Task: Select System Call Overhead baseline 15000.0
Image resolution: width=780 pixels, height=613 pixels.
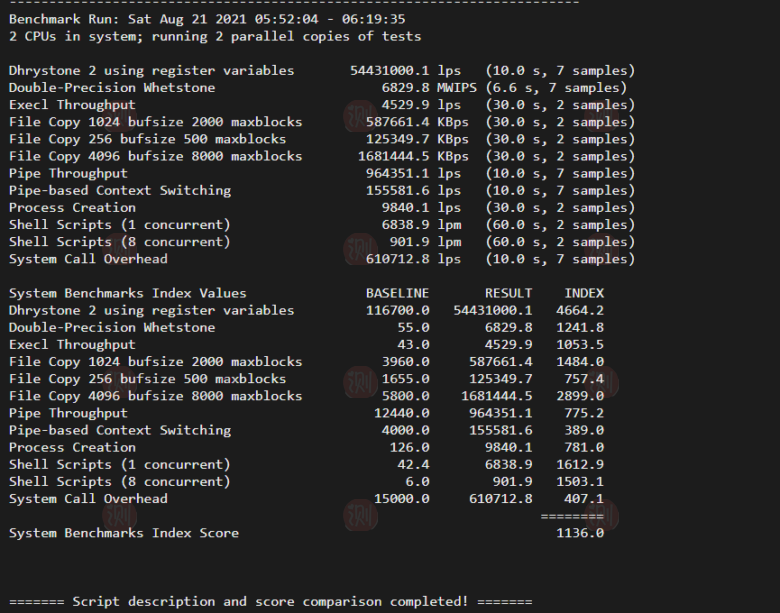Action: (x=401, y=500)
